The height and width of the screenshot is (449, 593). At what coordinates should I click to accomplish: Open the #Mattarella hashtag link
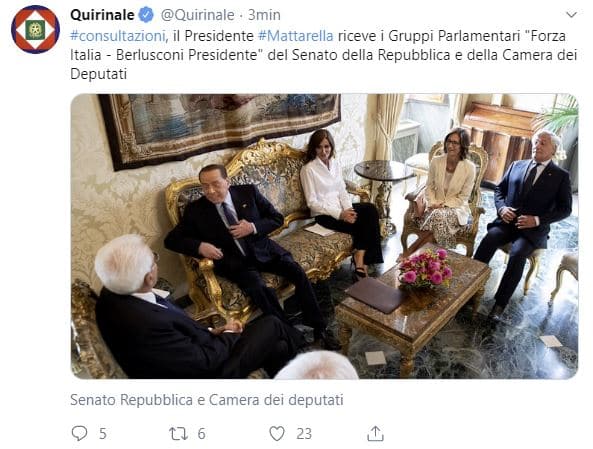tap(296, 36)
